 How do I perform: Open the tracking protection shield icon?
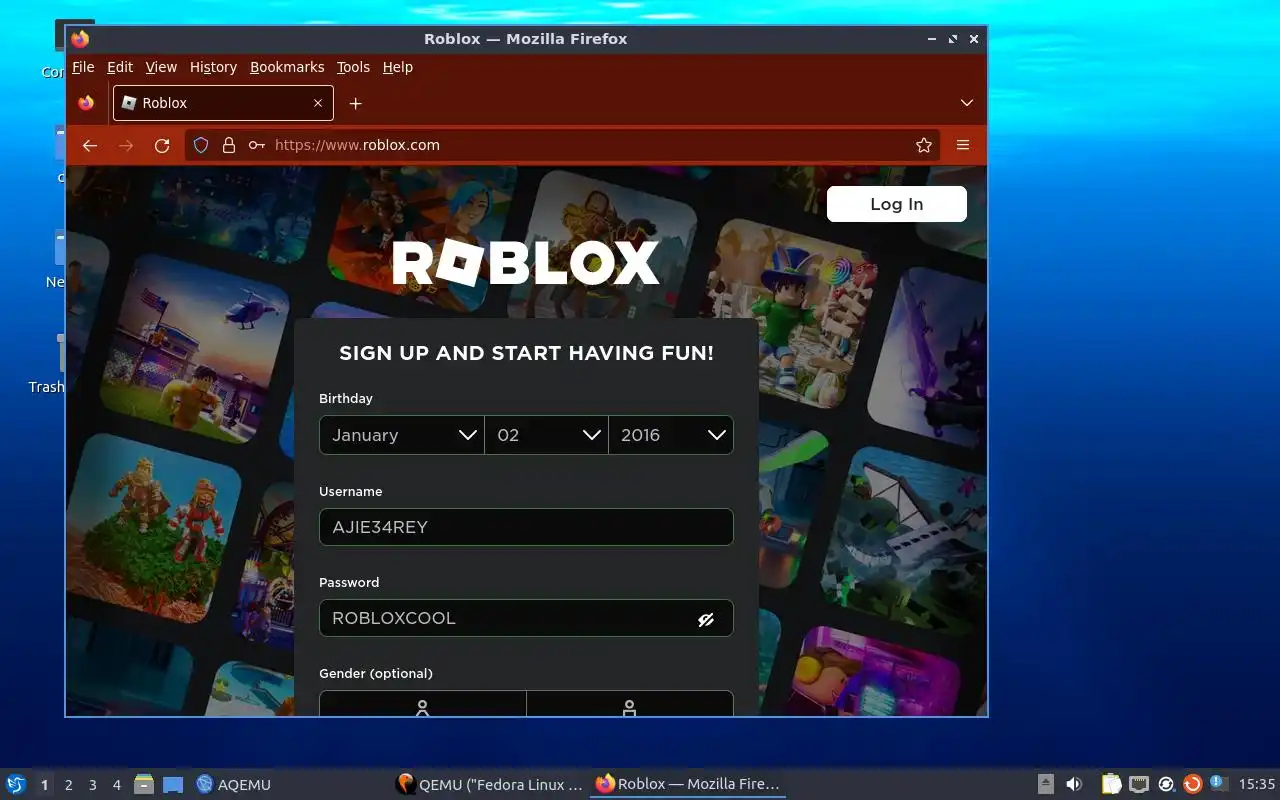[x=201, y=145]
